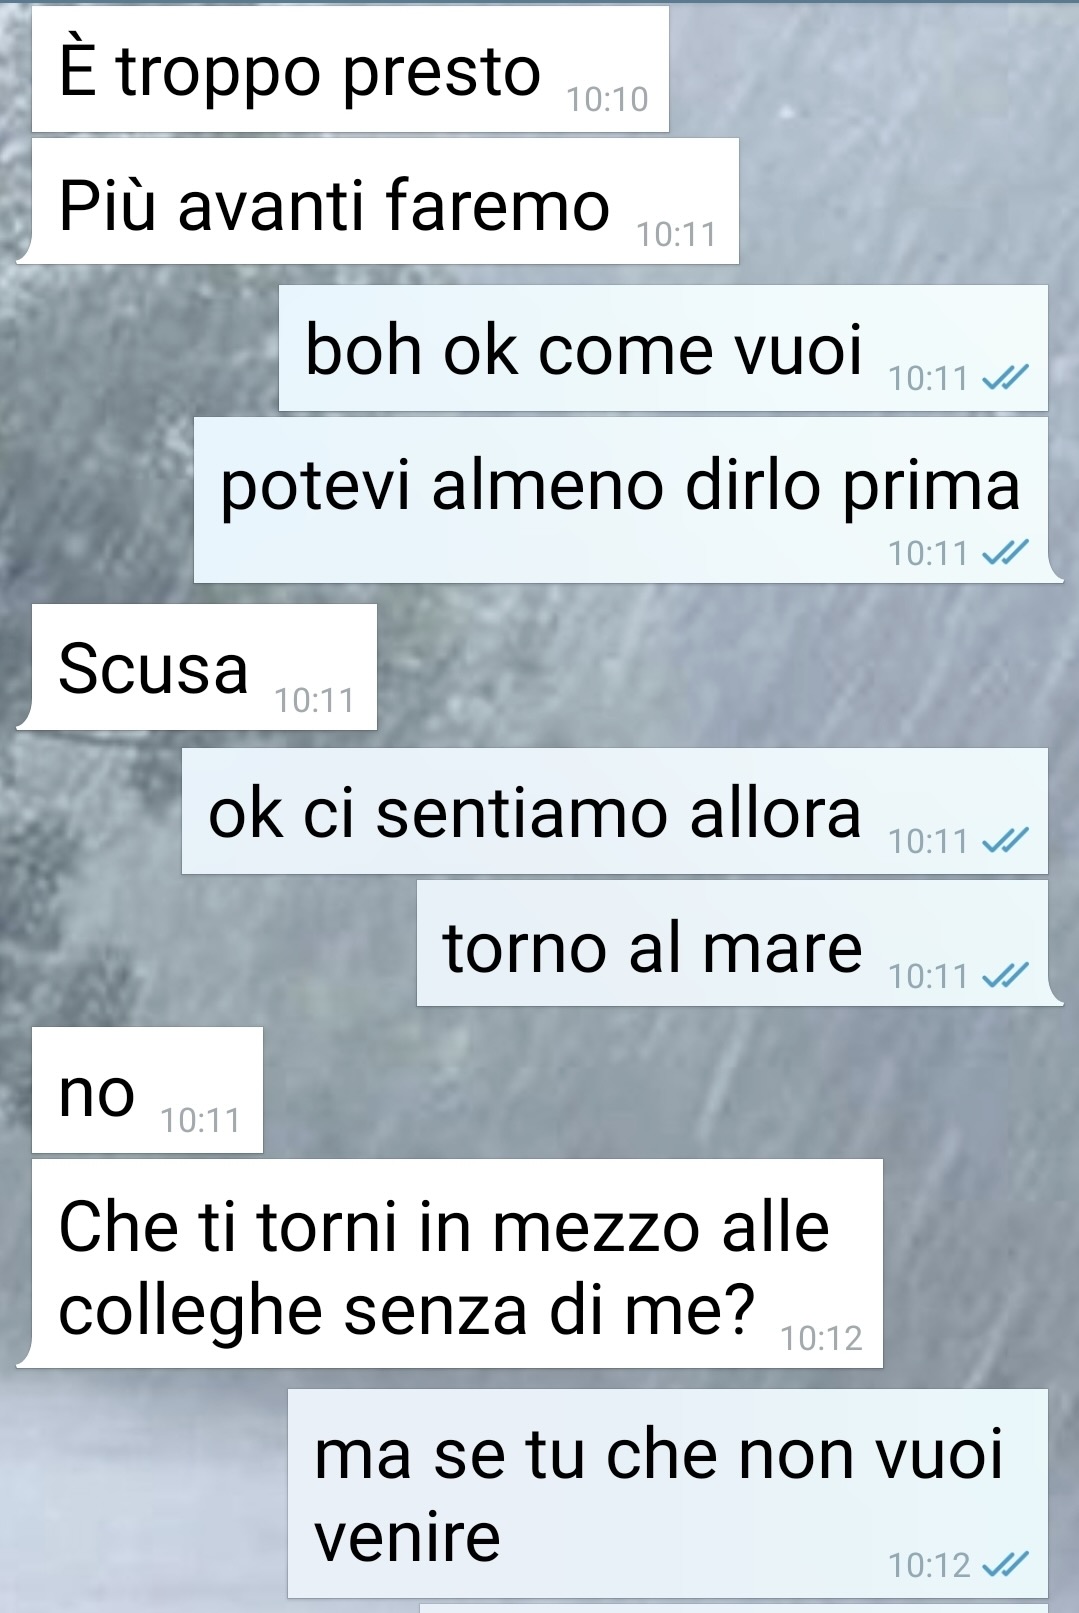The height and width of the screenshot is (1613, 1079).
Task: Click the 10:11 timestamp next to 'Scusa'
Action: 314,700
